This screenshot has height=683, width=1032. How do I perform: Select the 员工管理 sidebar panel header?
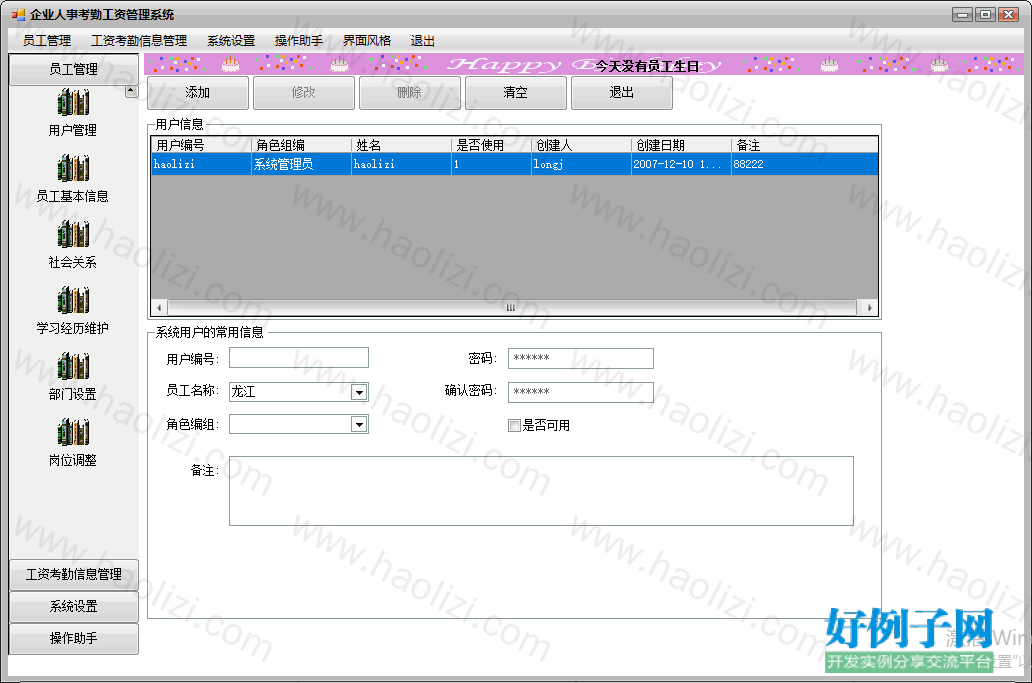74,69
